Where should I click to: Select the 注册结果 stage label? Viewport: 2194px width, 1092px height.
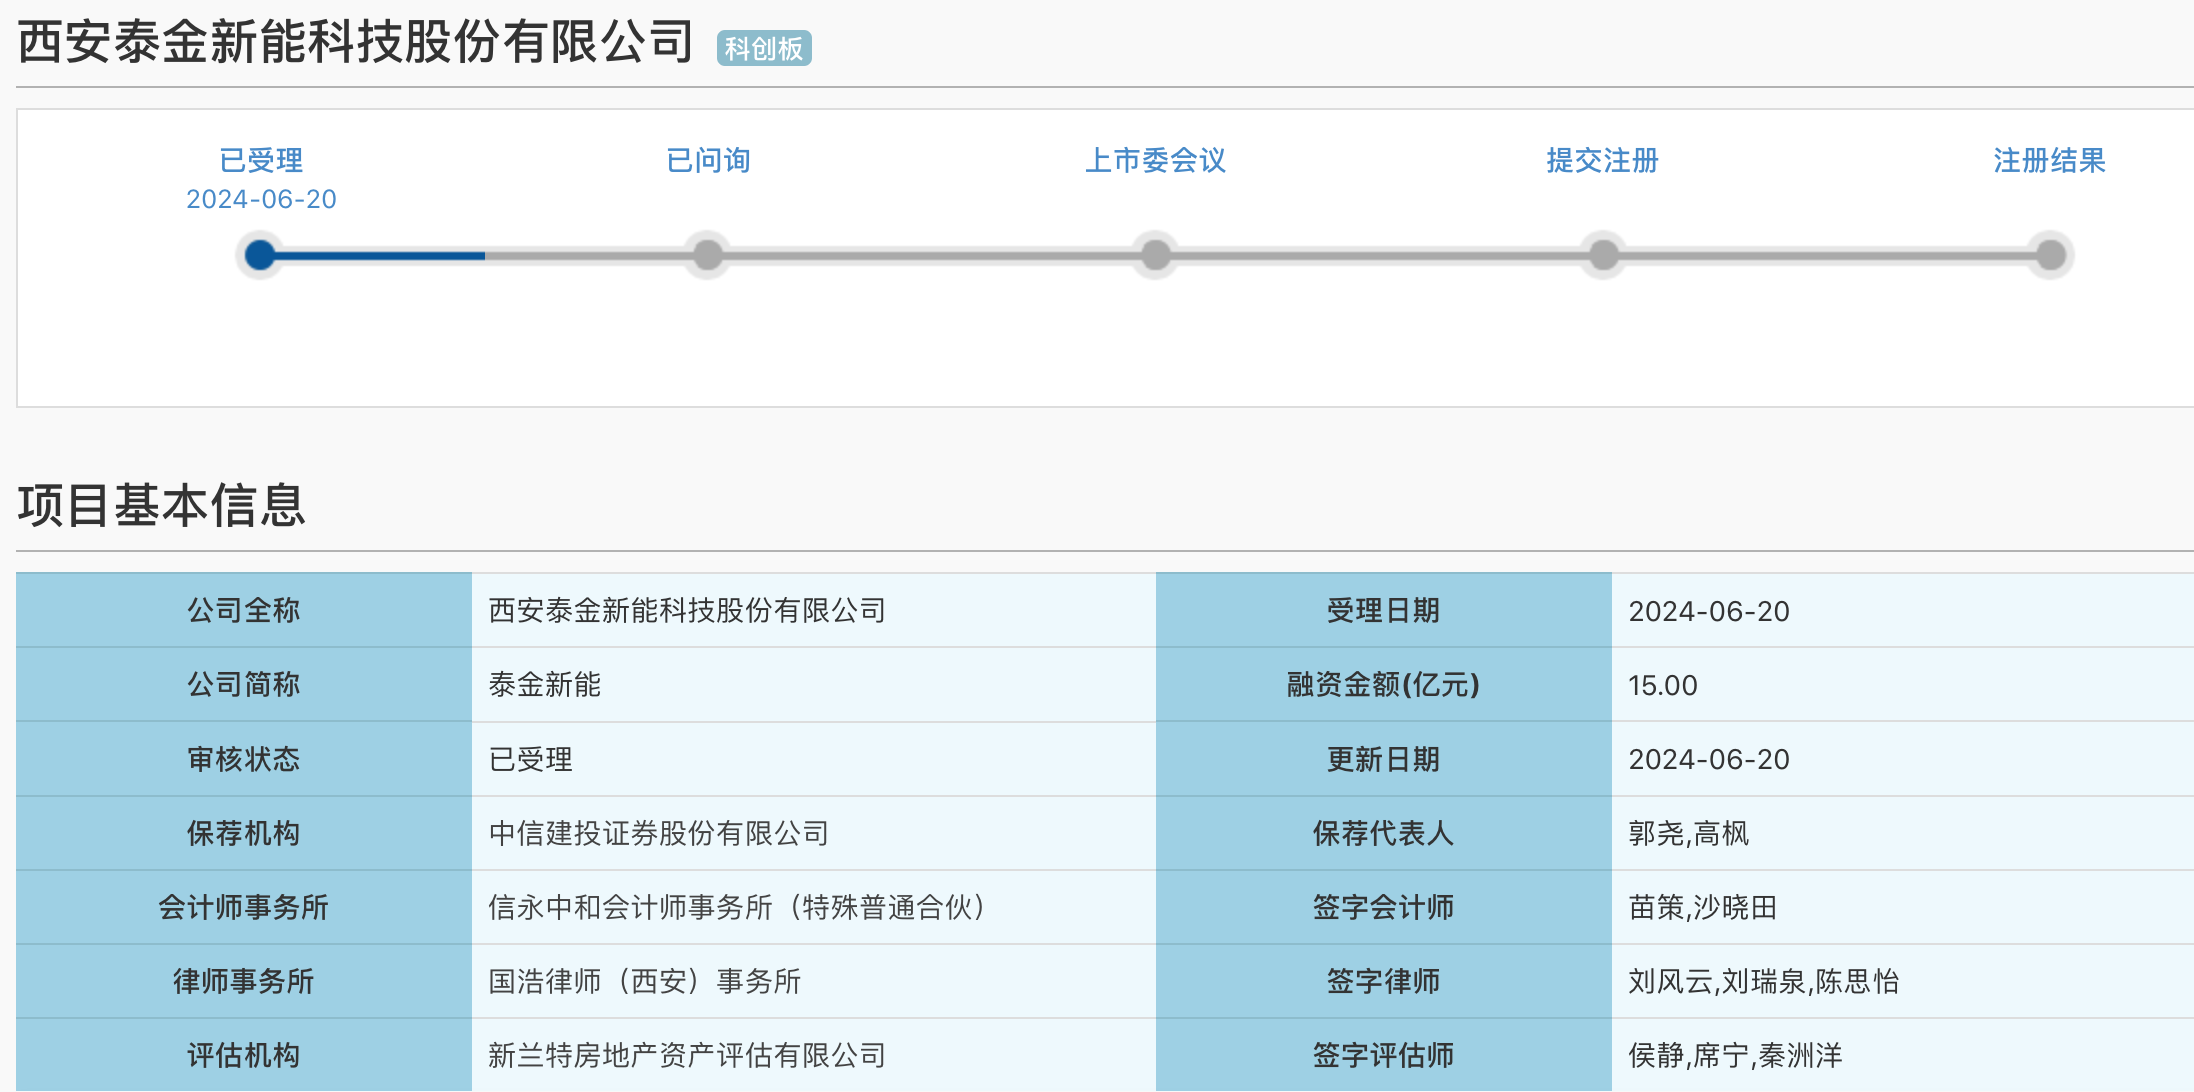(2050, 160)
